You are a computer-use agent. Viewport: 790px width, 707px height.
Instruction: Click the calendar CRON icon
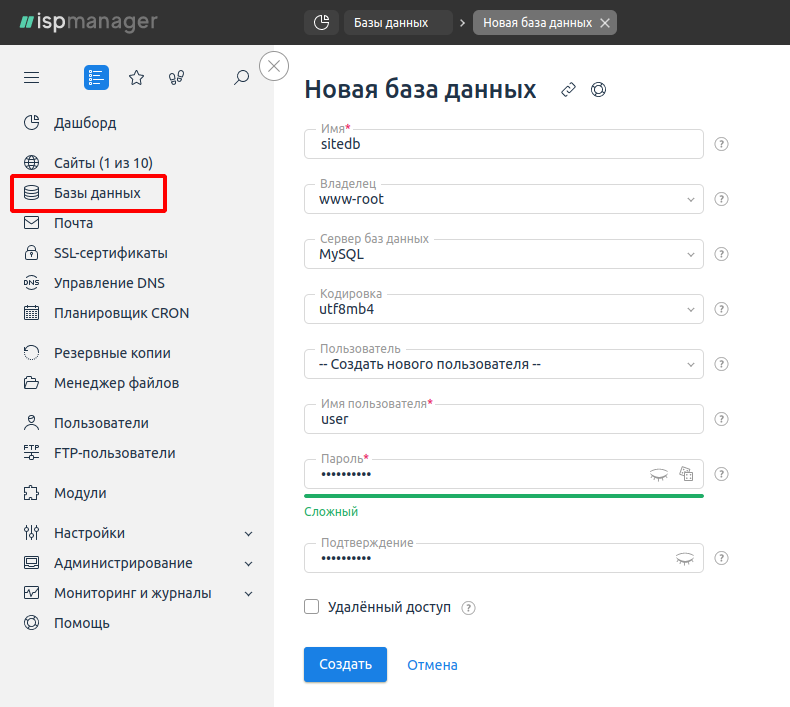point(31,312)
